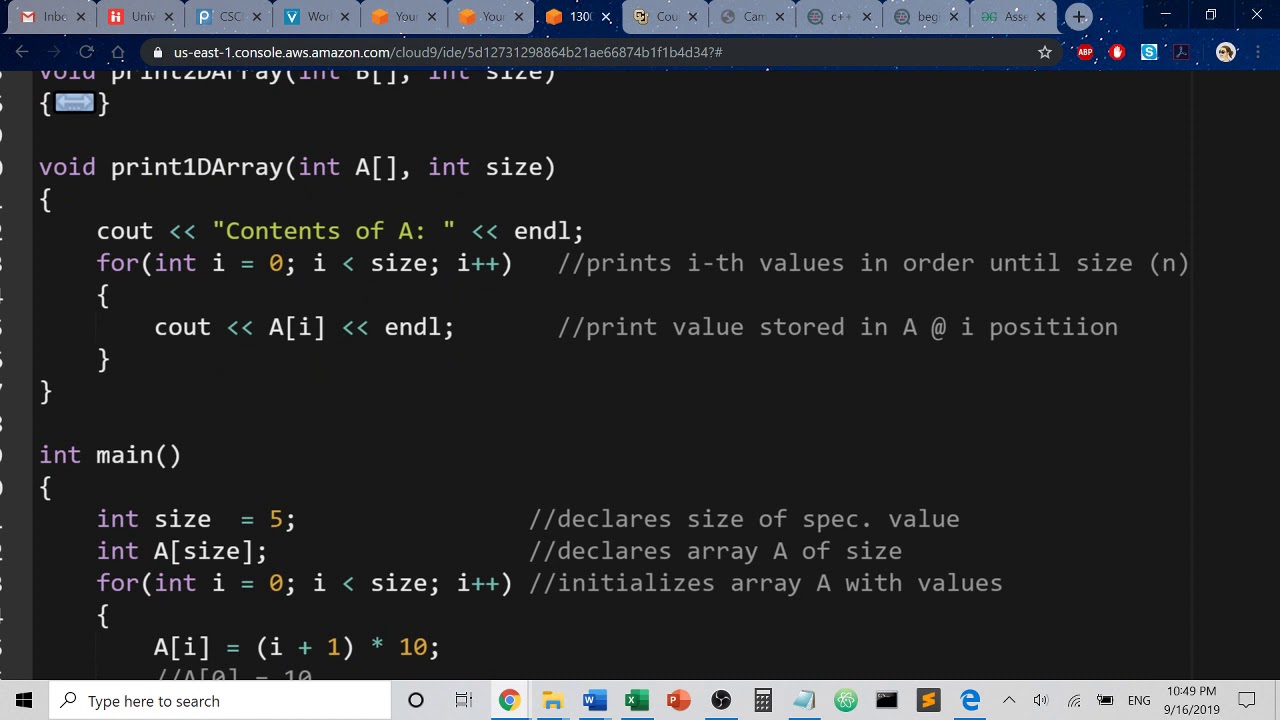The height and width of the screenshot is (720, 1280).
Task: Open Task View on taskbar
Action: (463, 700)
